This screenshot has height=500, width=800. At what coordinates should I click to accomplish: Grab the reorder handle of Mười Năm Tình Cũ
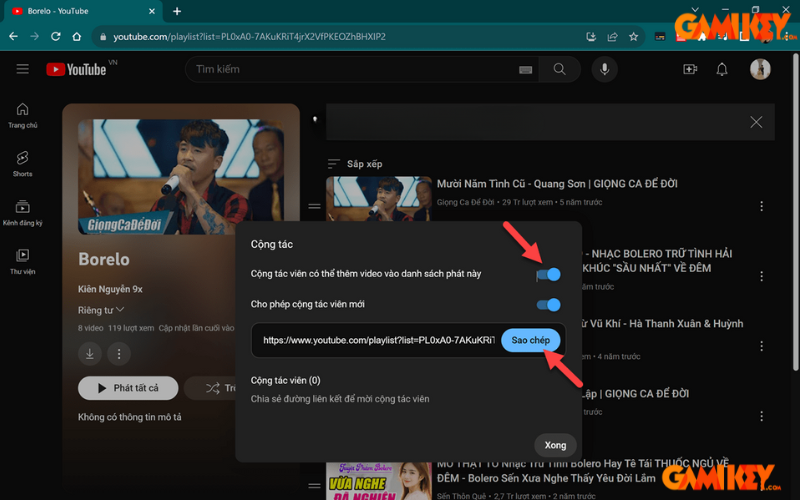pos(314,206)
